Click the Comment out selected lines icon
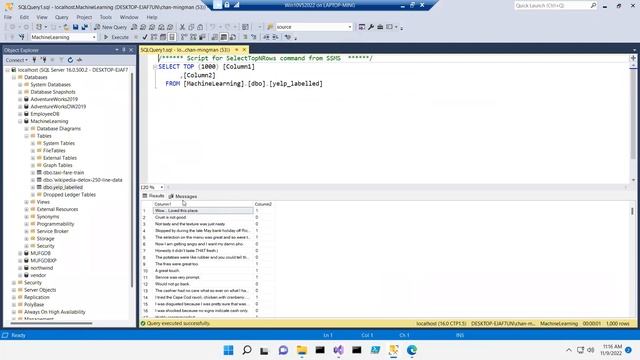 pyautogui.click(x=245, y=37)
